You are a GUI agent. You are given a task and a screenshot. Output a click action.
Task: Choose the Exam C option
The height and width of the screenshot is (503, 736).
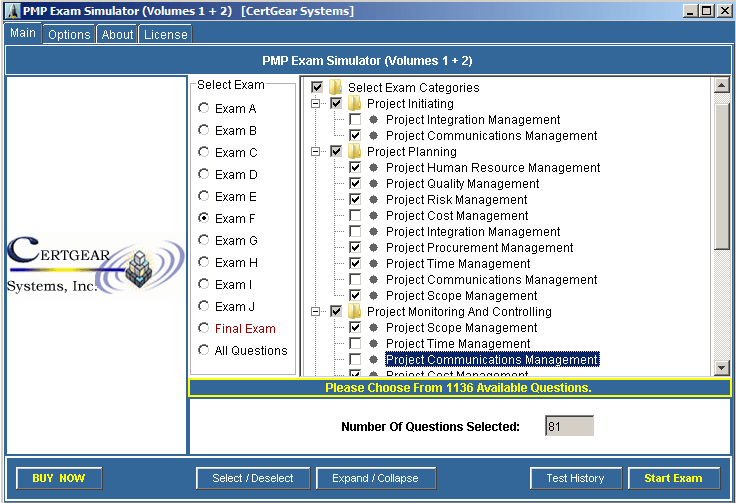(x=203, y=152)
